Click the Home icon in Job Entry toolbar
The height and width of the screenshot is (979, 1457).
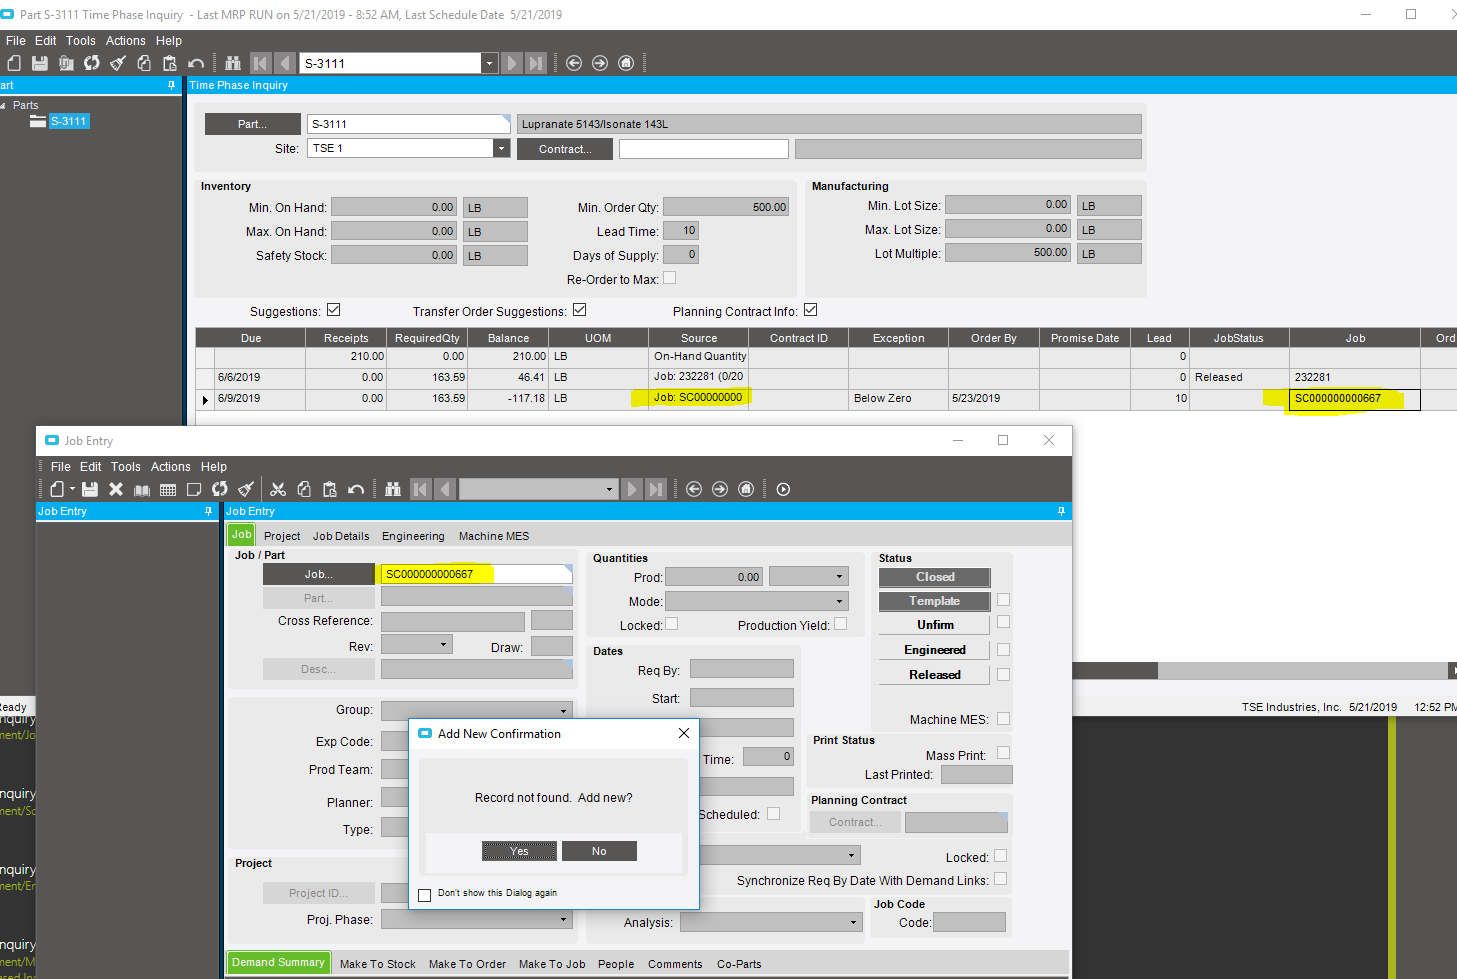[746, 489]
